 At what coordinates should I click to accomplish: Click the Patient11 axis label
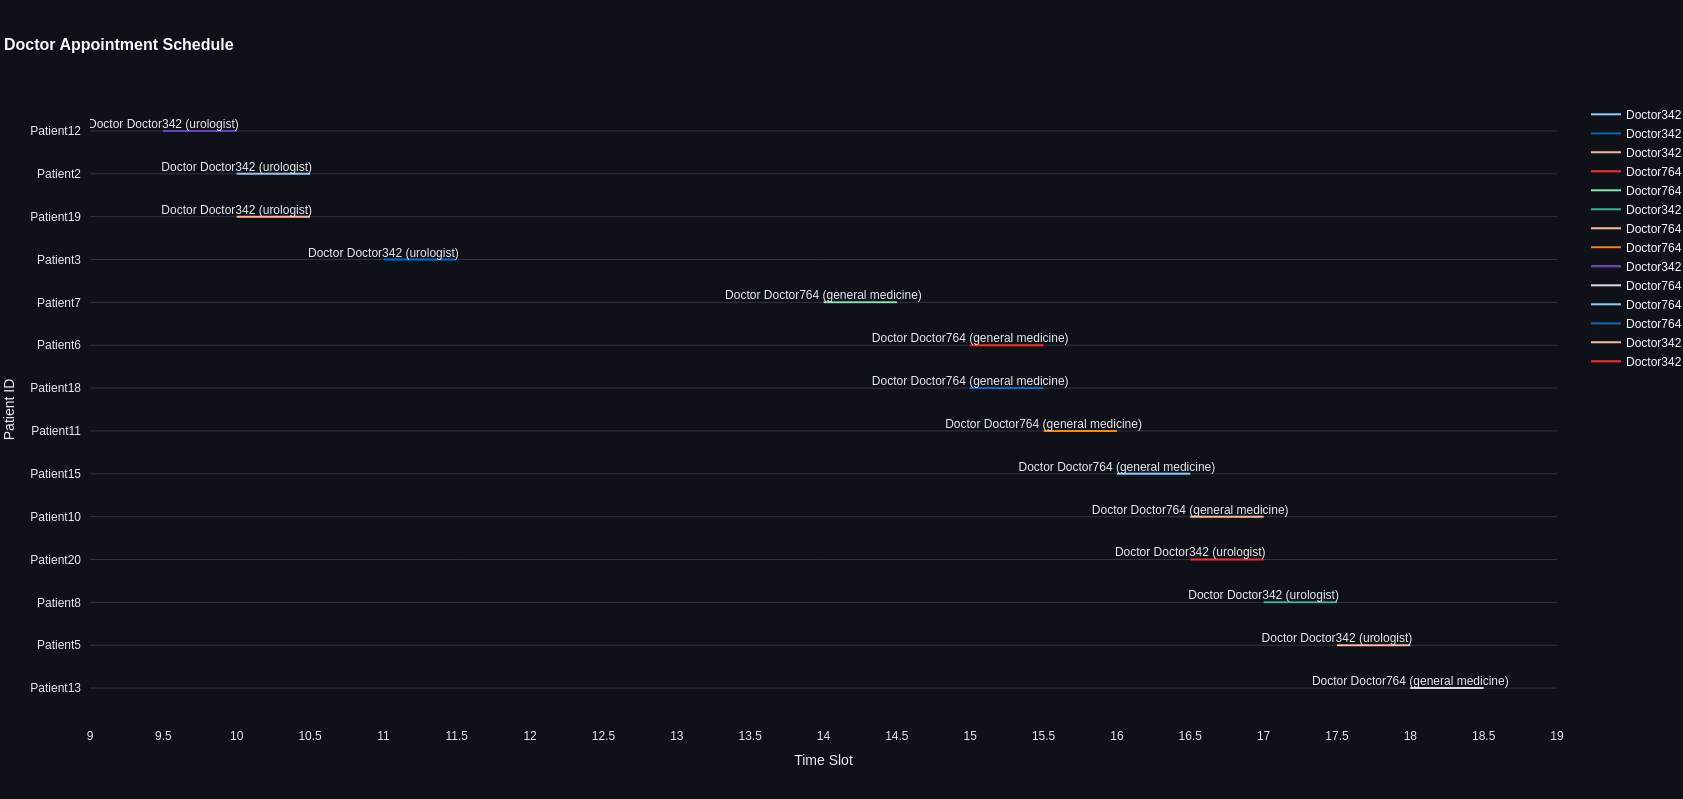click(x=56, y=431)
